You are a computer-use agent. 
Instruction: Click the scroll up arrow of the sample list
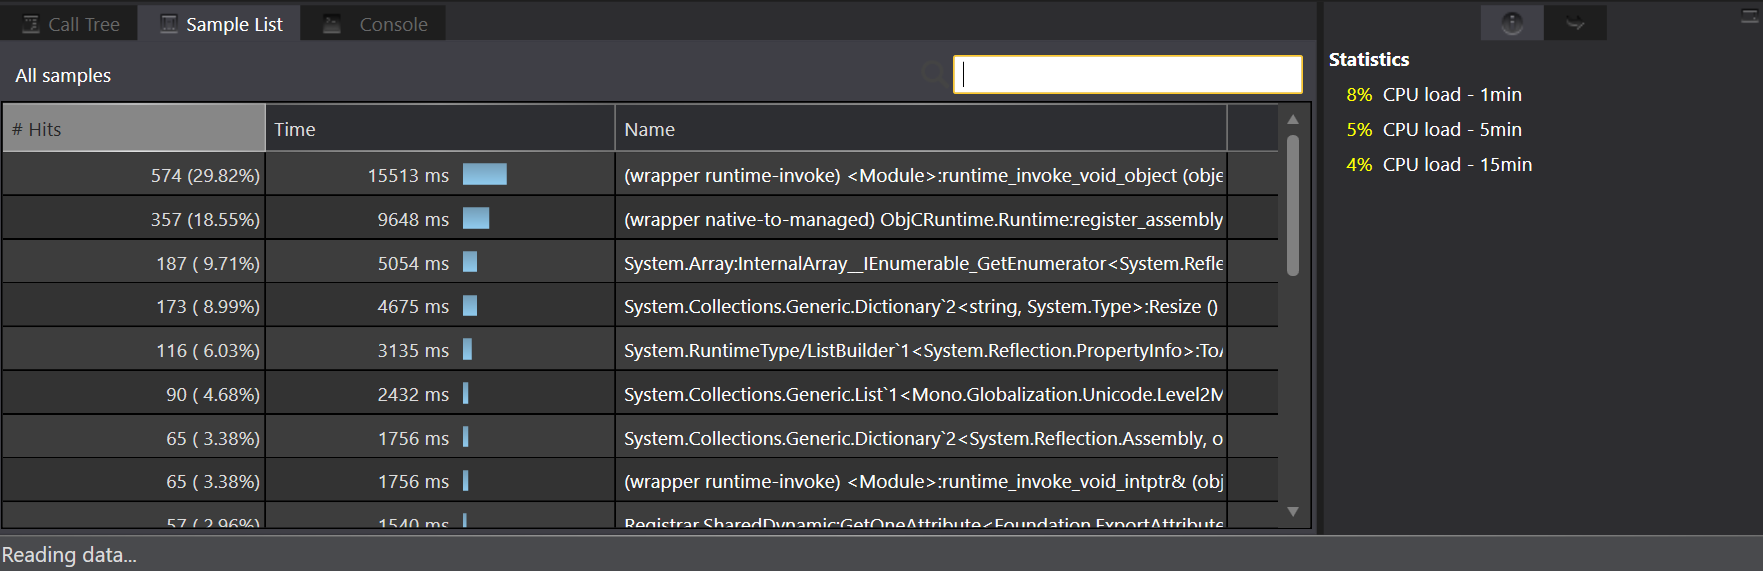coord(1293,119)
